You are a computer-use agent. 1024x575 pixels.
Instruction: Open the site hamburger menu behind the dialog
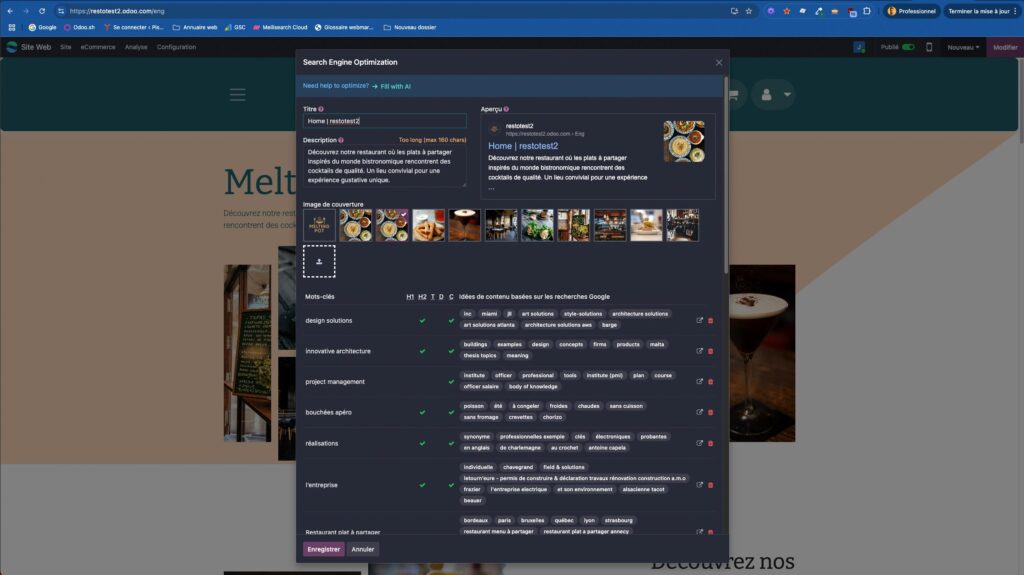[238, 95]
